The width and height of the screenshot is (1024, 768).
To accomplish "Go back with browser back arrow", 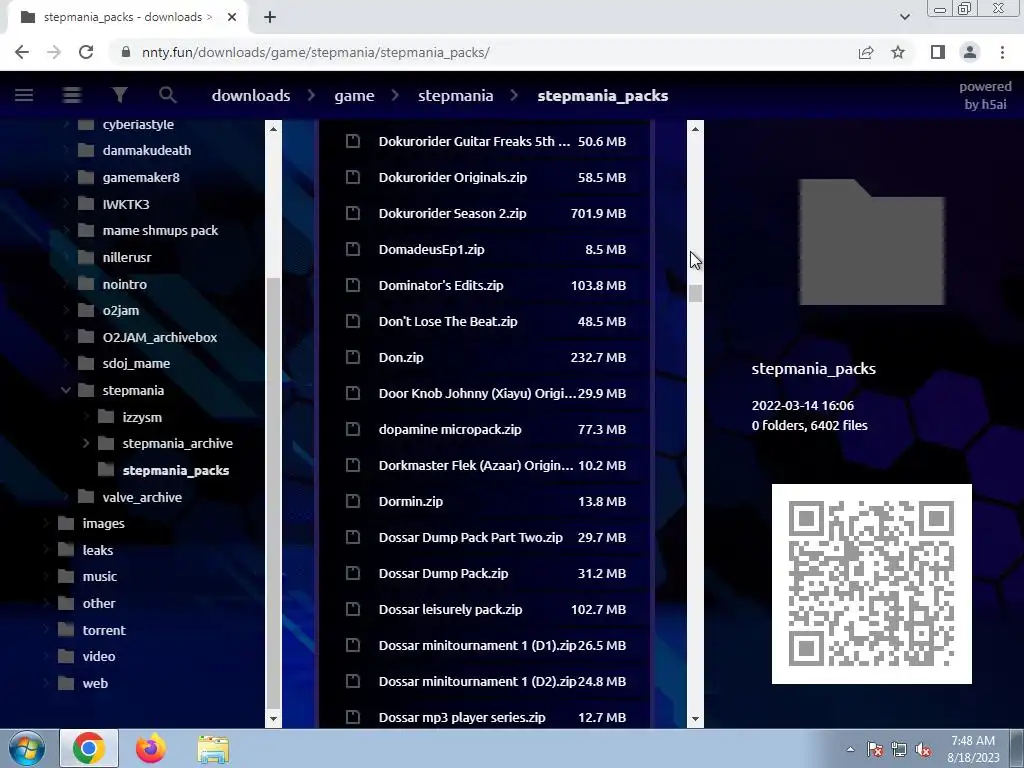I will (22, 52).
